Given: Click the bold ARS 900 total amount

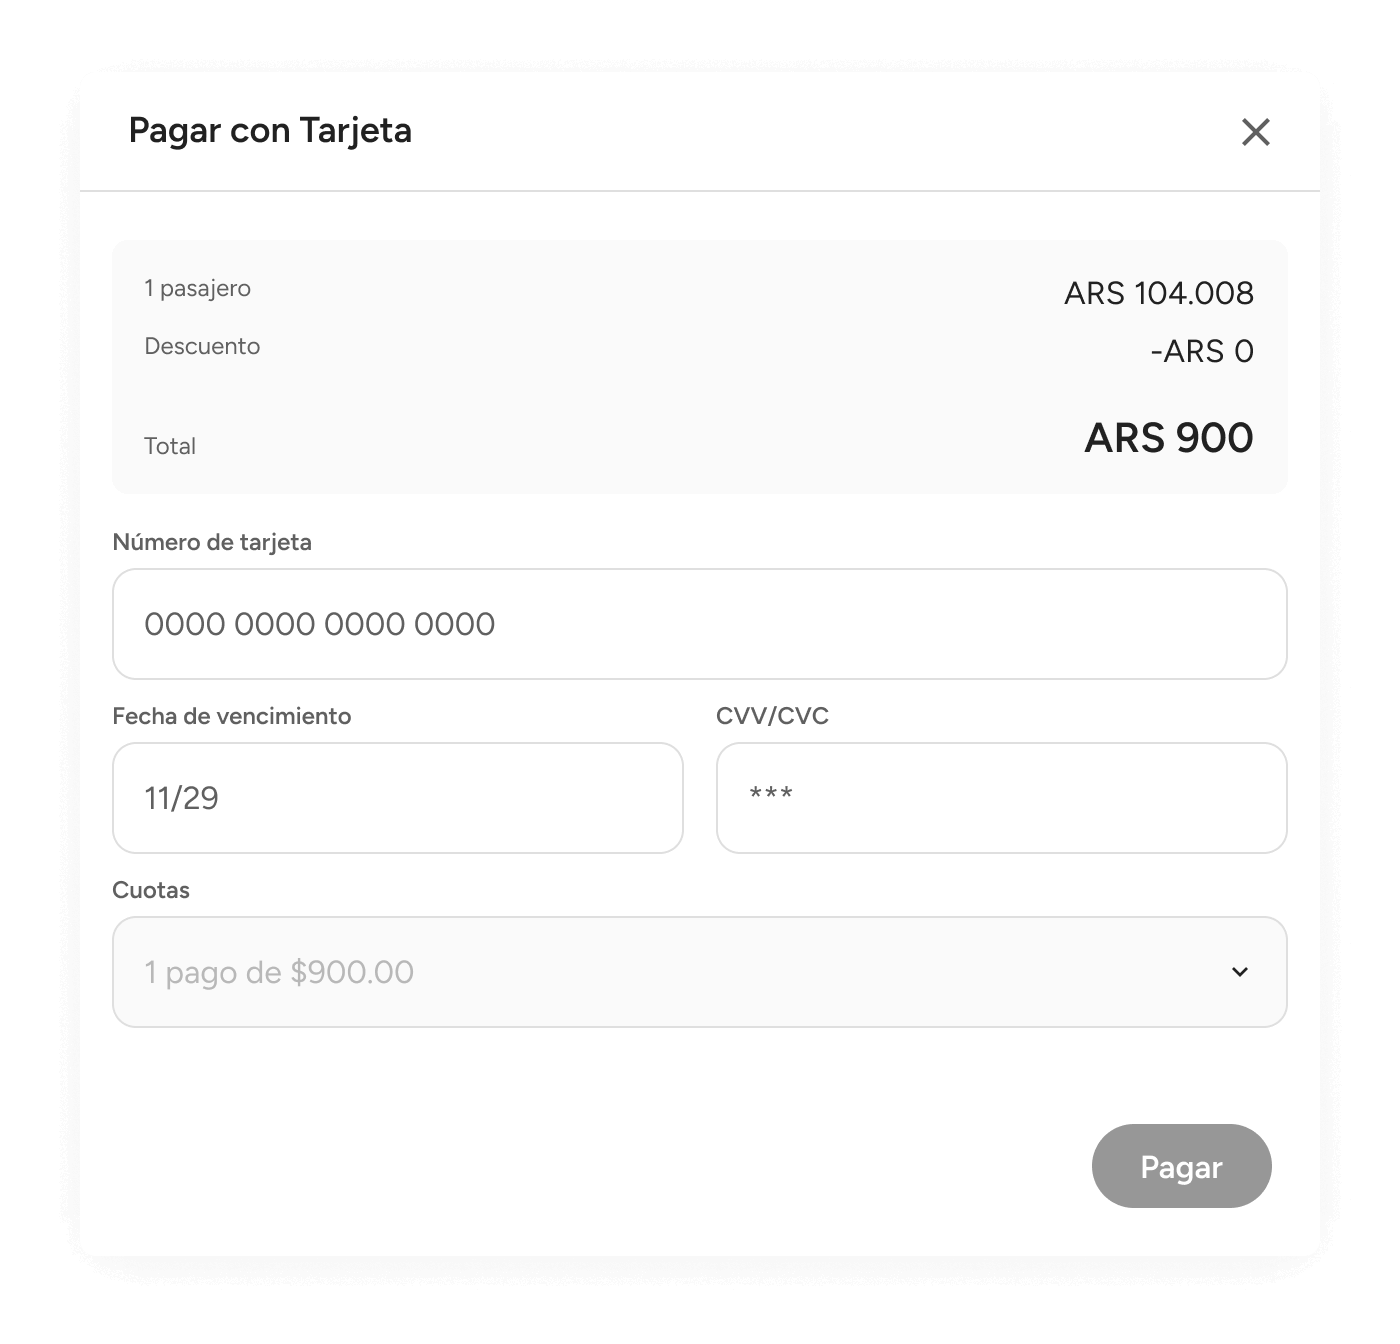Looking at the screenshot, I should point(1169,438).
